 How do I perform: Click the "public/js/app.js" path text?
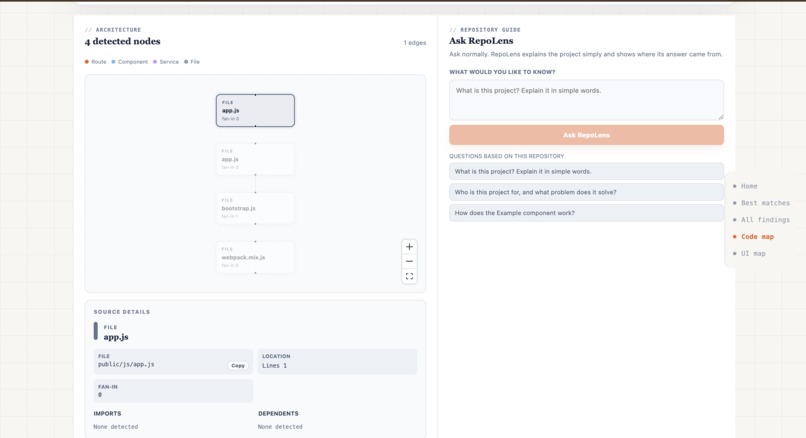126,364
